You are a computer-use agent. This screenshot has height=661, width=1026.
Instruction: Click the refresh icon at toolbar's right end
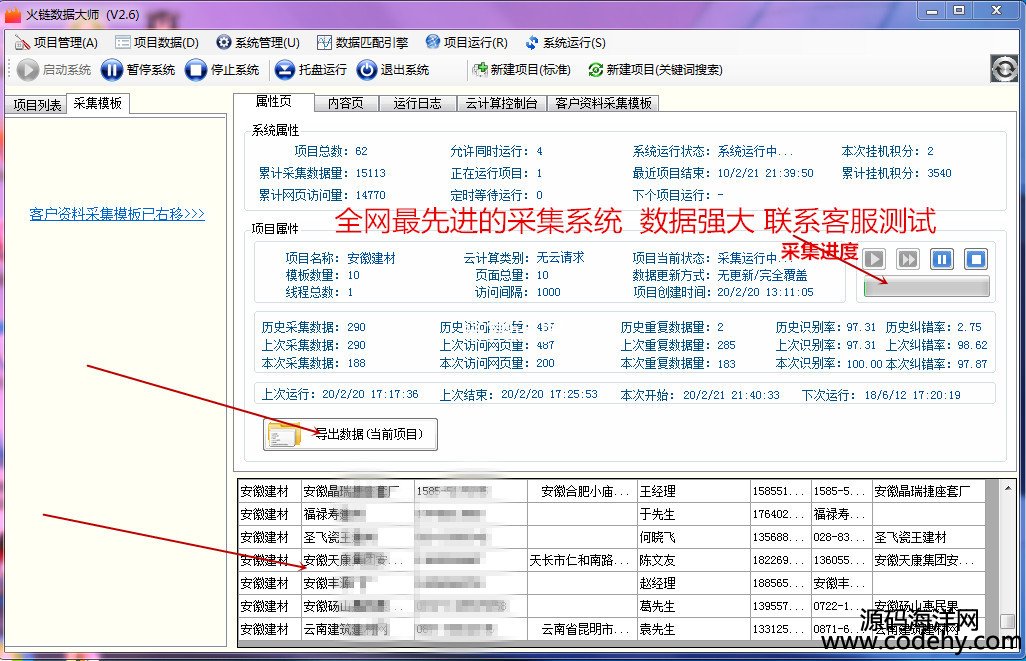pos(1004,69)
